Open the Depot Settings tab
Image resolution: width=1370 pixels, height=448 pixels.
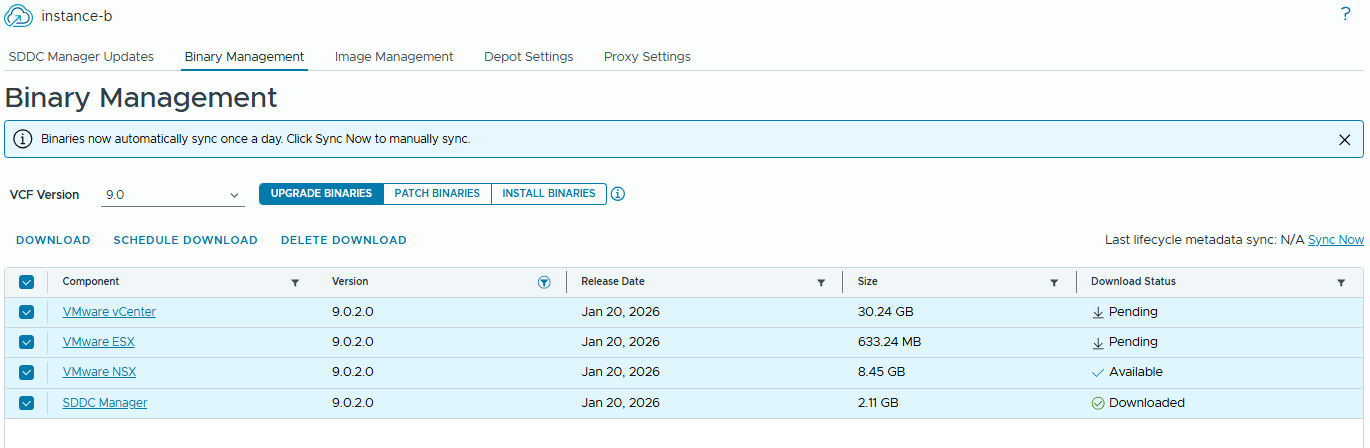click(528, 57)
